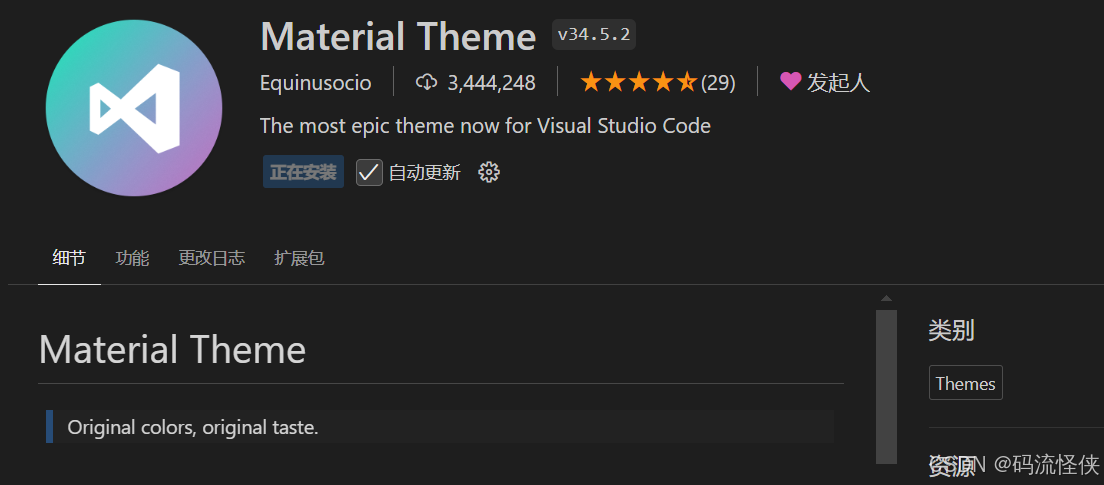The width and height of the screenshot is (1104, 485).
Task: Click the Material Theme extension logo
Action: pos(134,108)
